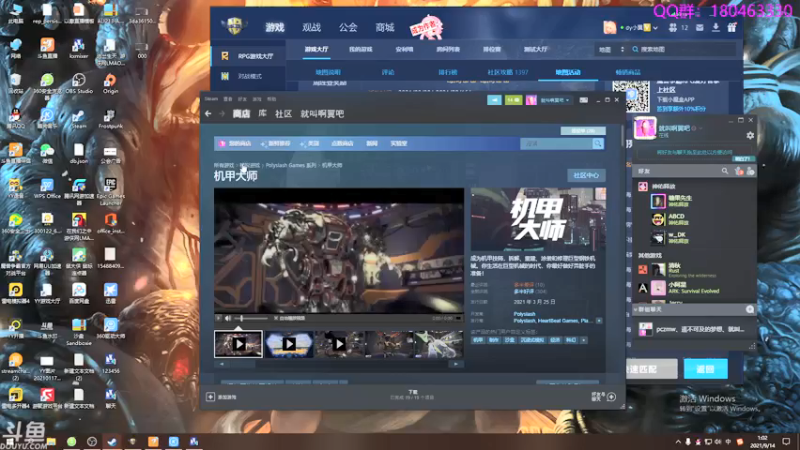Open the Frostpunk desktop icon
Screen dimensions: 800x450
(110, 118)
